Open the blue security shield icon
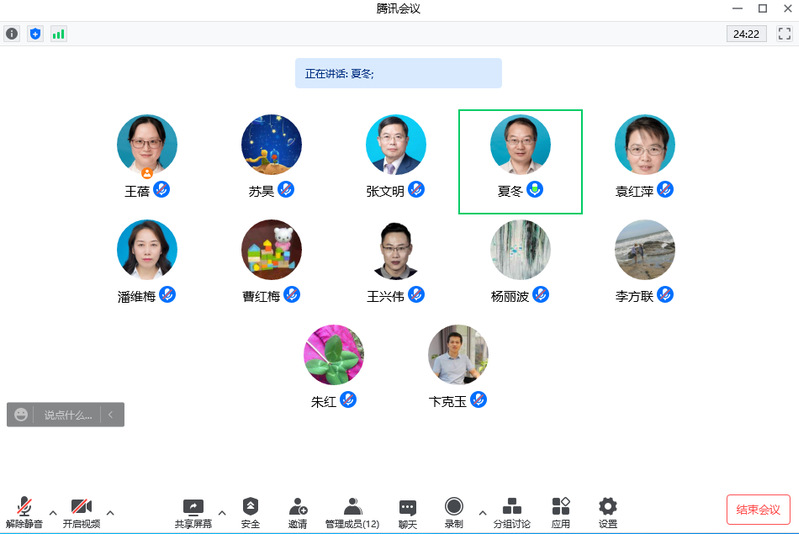 [x=35, y=34]
